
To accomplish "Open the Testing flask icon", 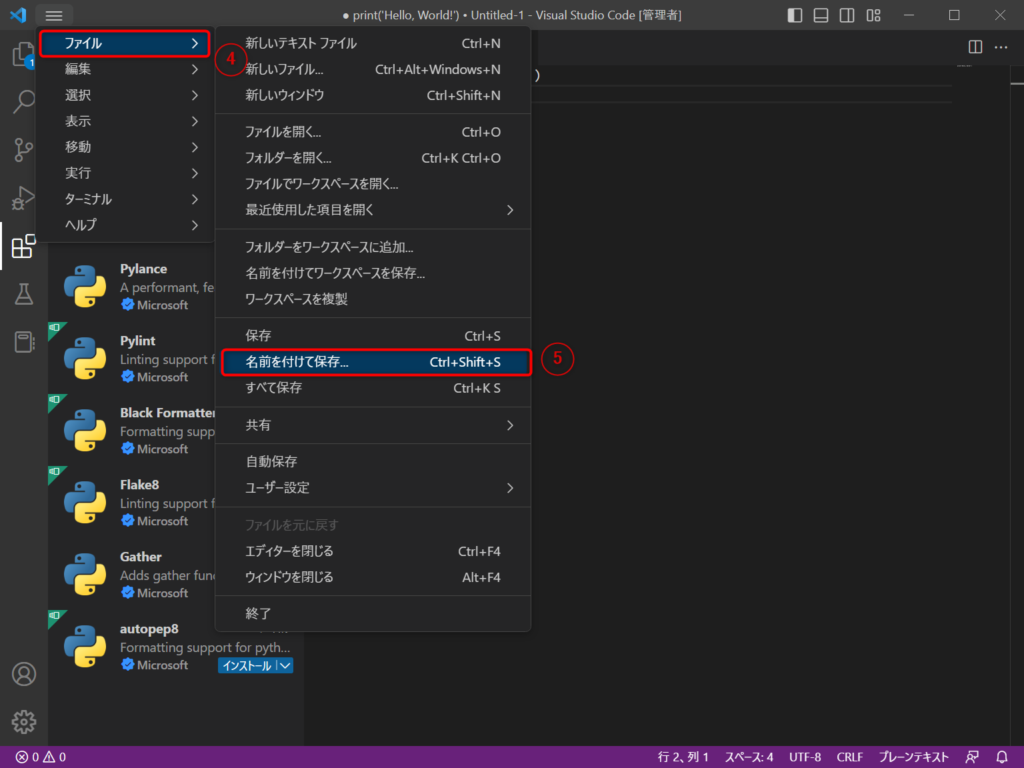I will [24, 294].
